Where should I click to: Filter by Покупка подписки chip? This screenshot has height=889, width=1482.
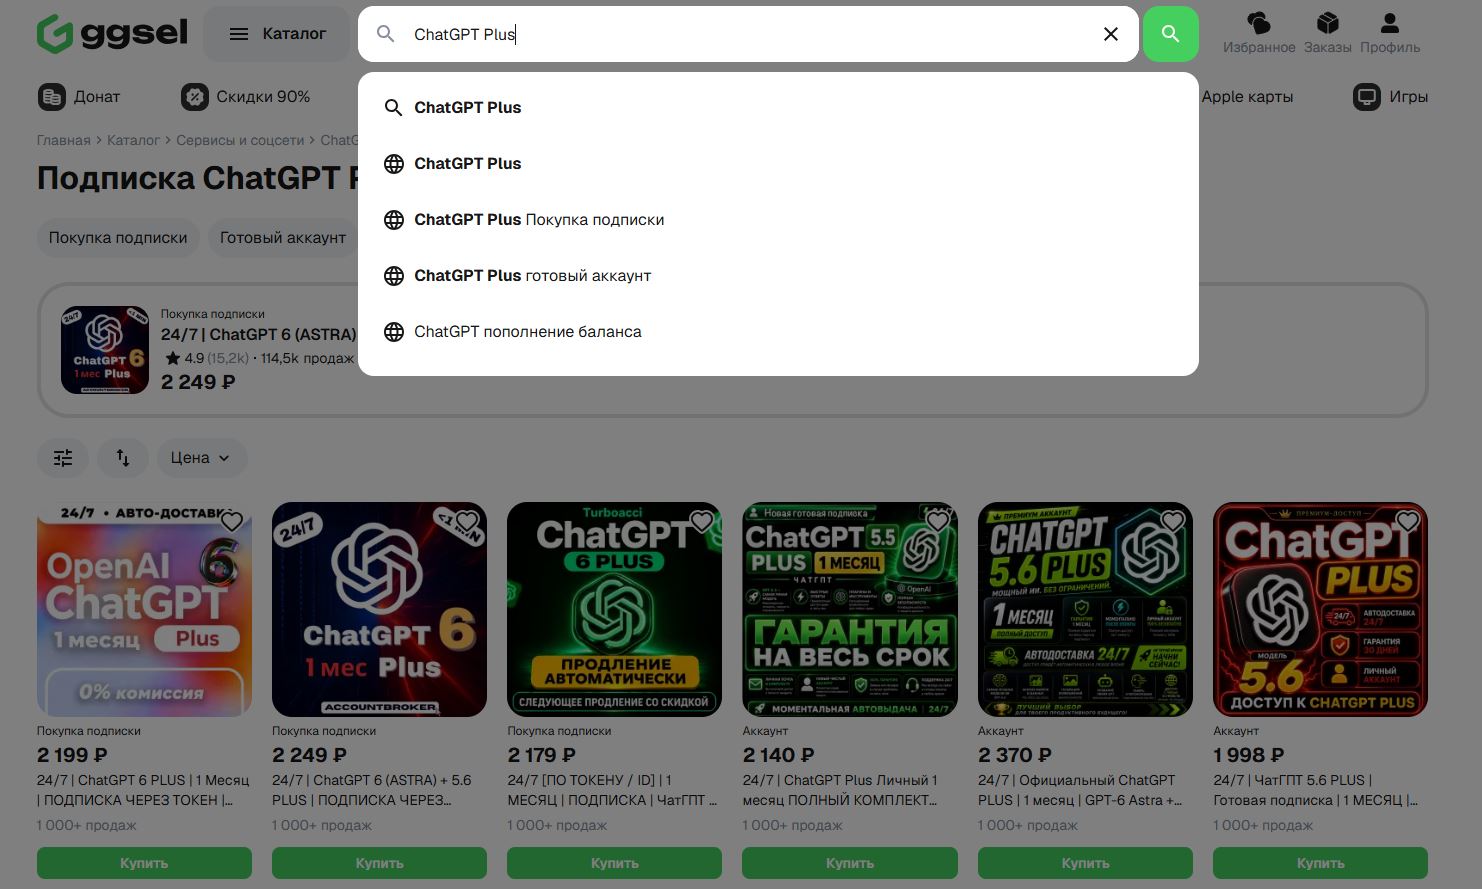(118, 238)
